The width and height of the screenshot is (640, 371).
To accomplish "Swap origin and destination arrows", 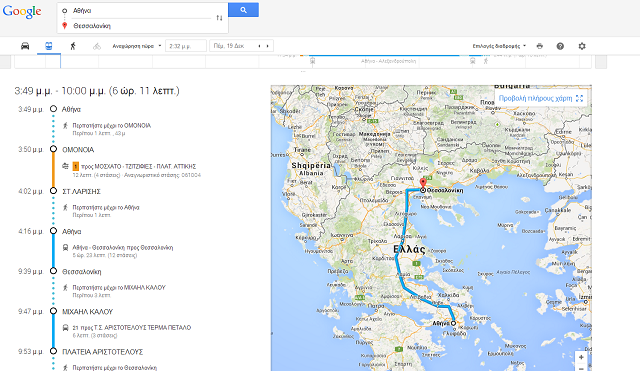I will pyautogui.click(x=219, y=18).
